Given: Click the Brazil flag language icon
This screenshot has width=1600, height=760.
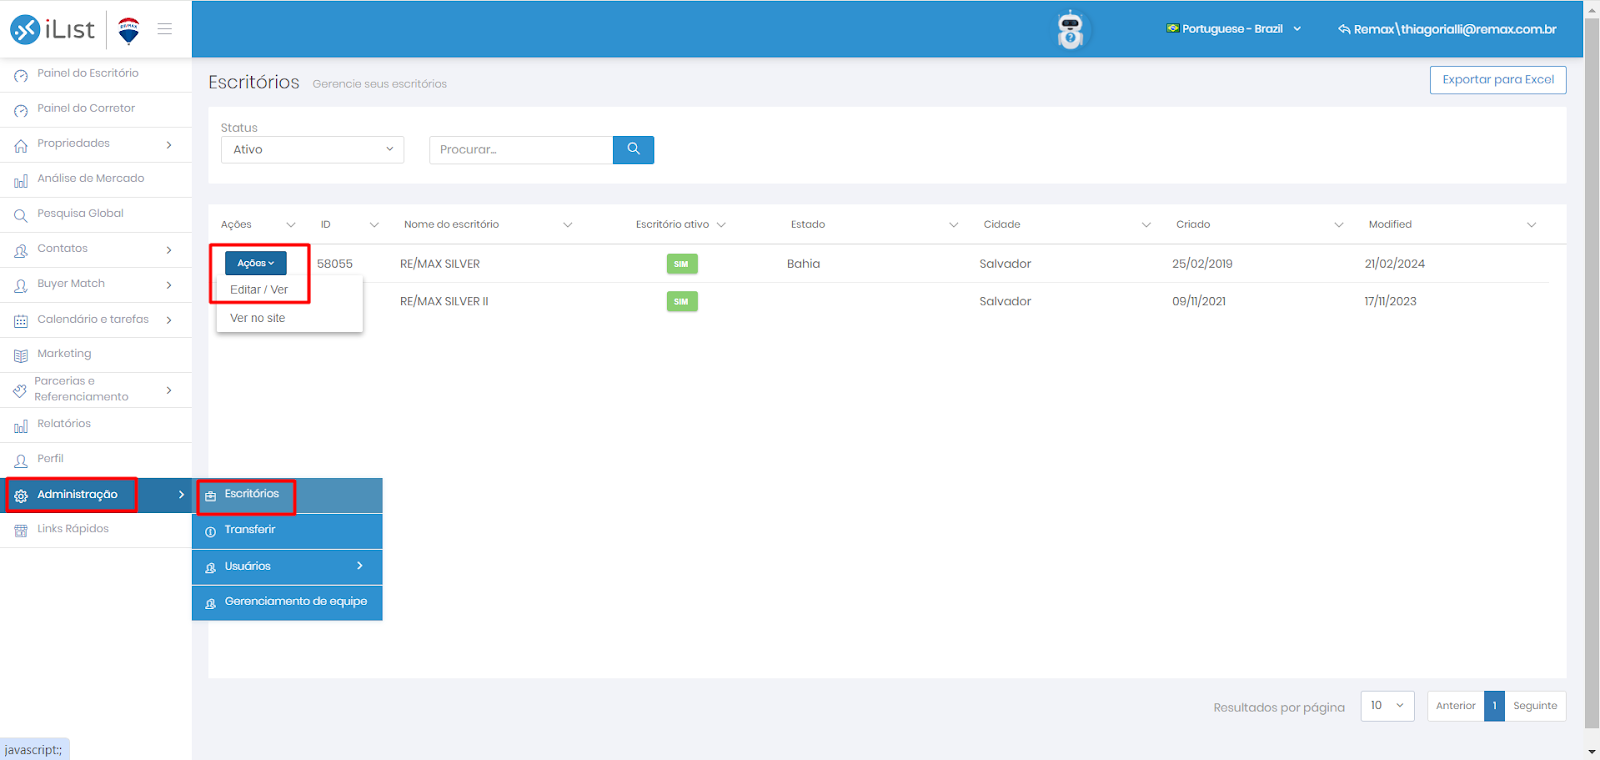Looking at the screenshot, I should [x=1172, y=28].
